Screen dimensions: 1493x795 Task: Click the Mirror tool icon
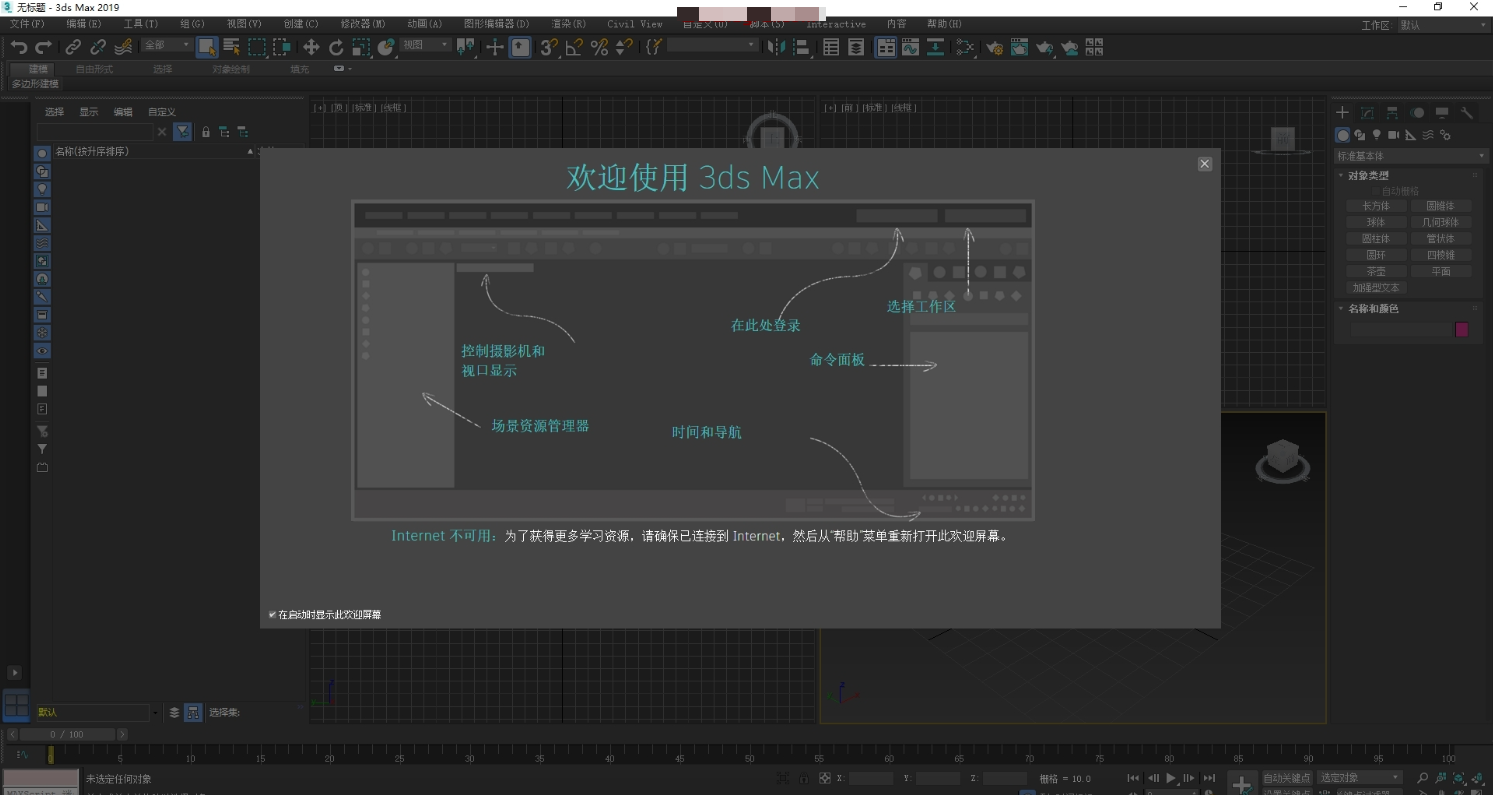click(x=776, y=47)
